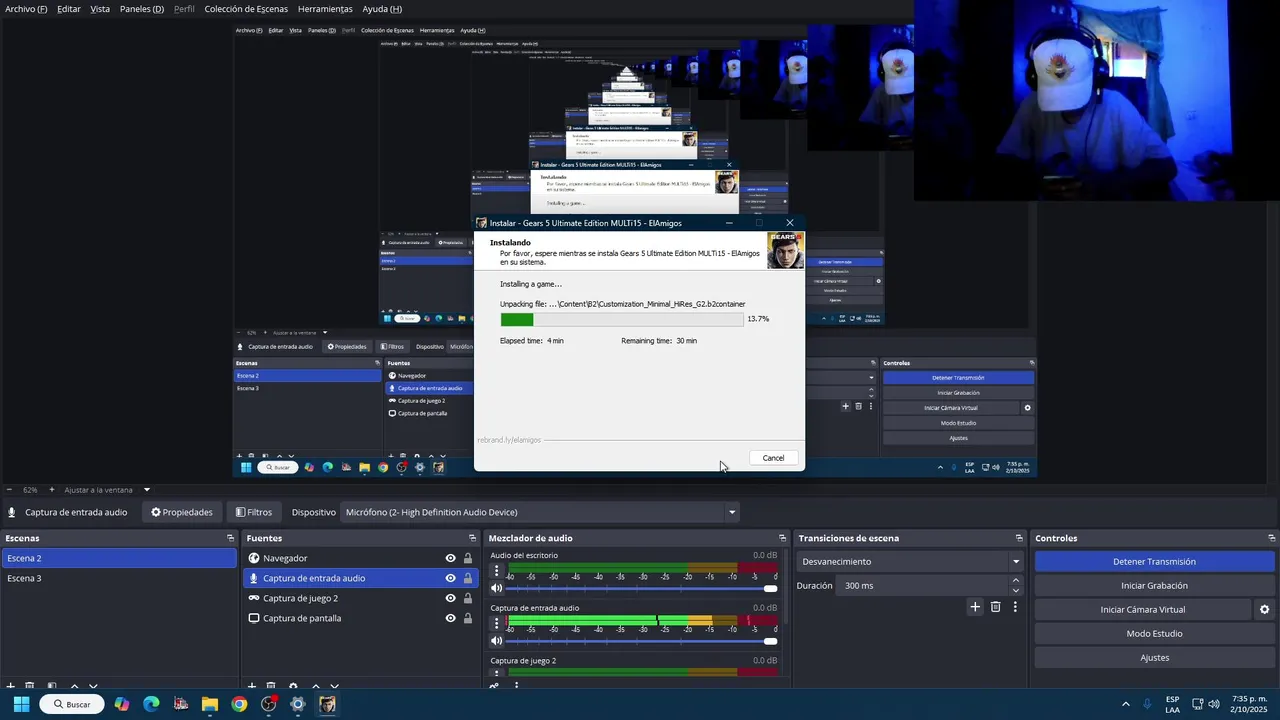
Task: Open transition properties three-dot menu
Action: (1015, 607)
